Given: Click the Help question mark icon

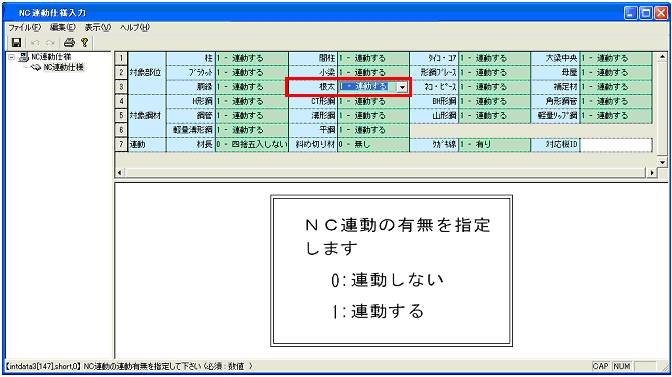Looking at the screenshot, I should point(84,42).
